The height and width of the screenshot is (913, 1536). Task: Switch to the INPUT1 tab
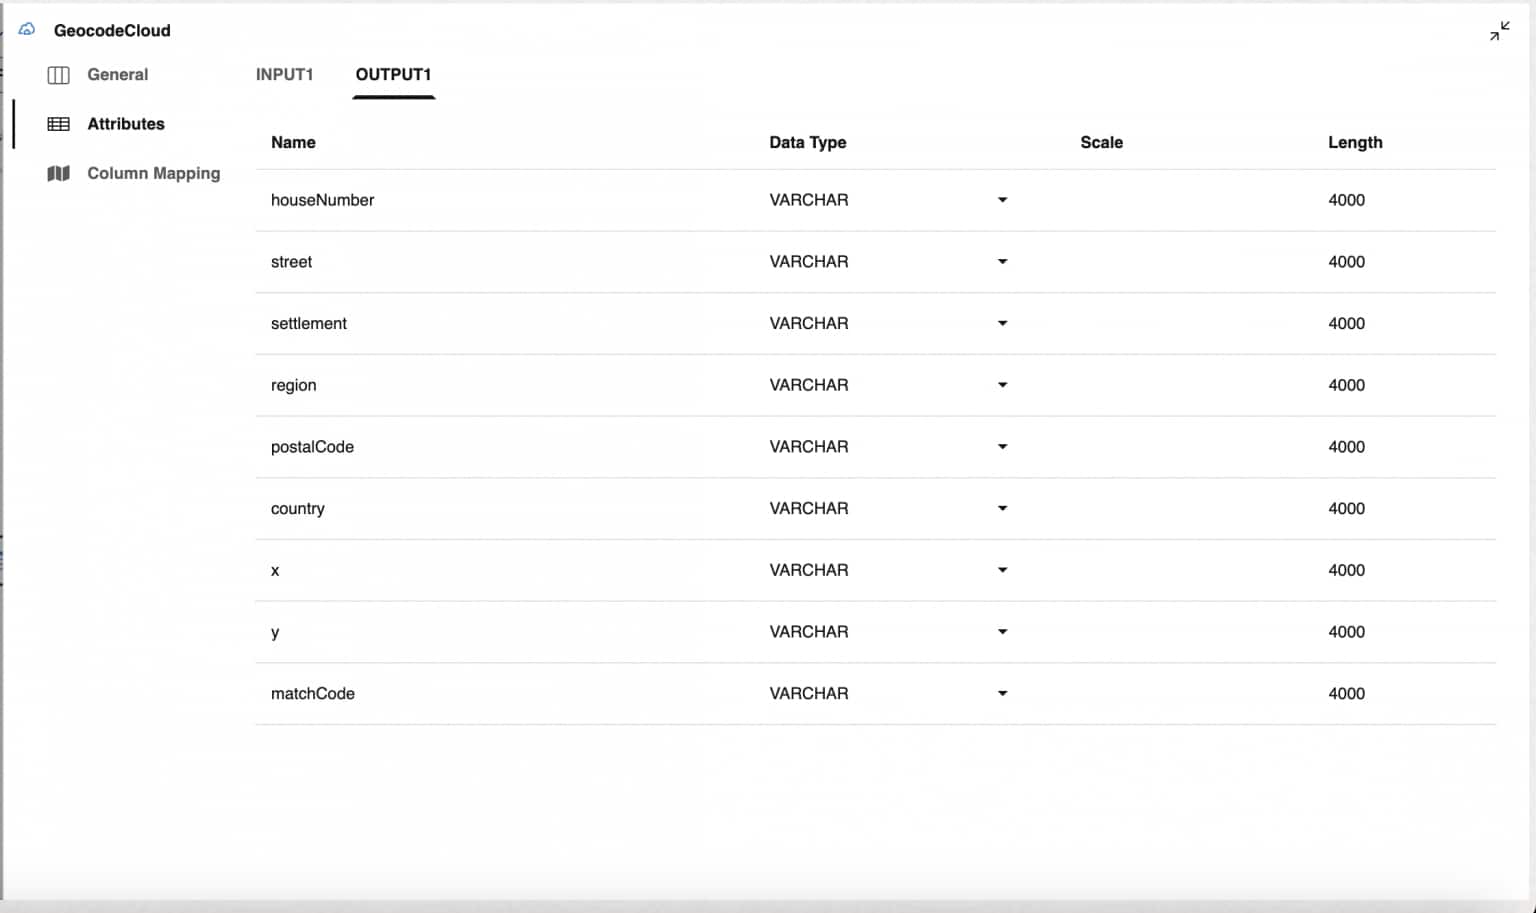point(285,73)
